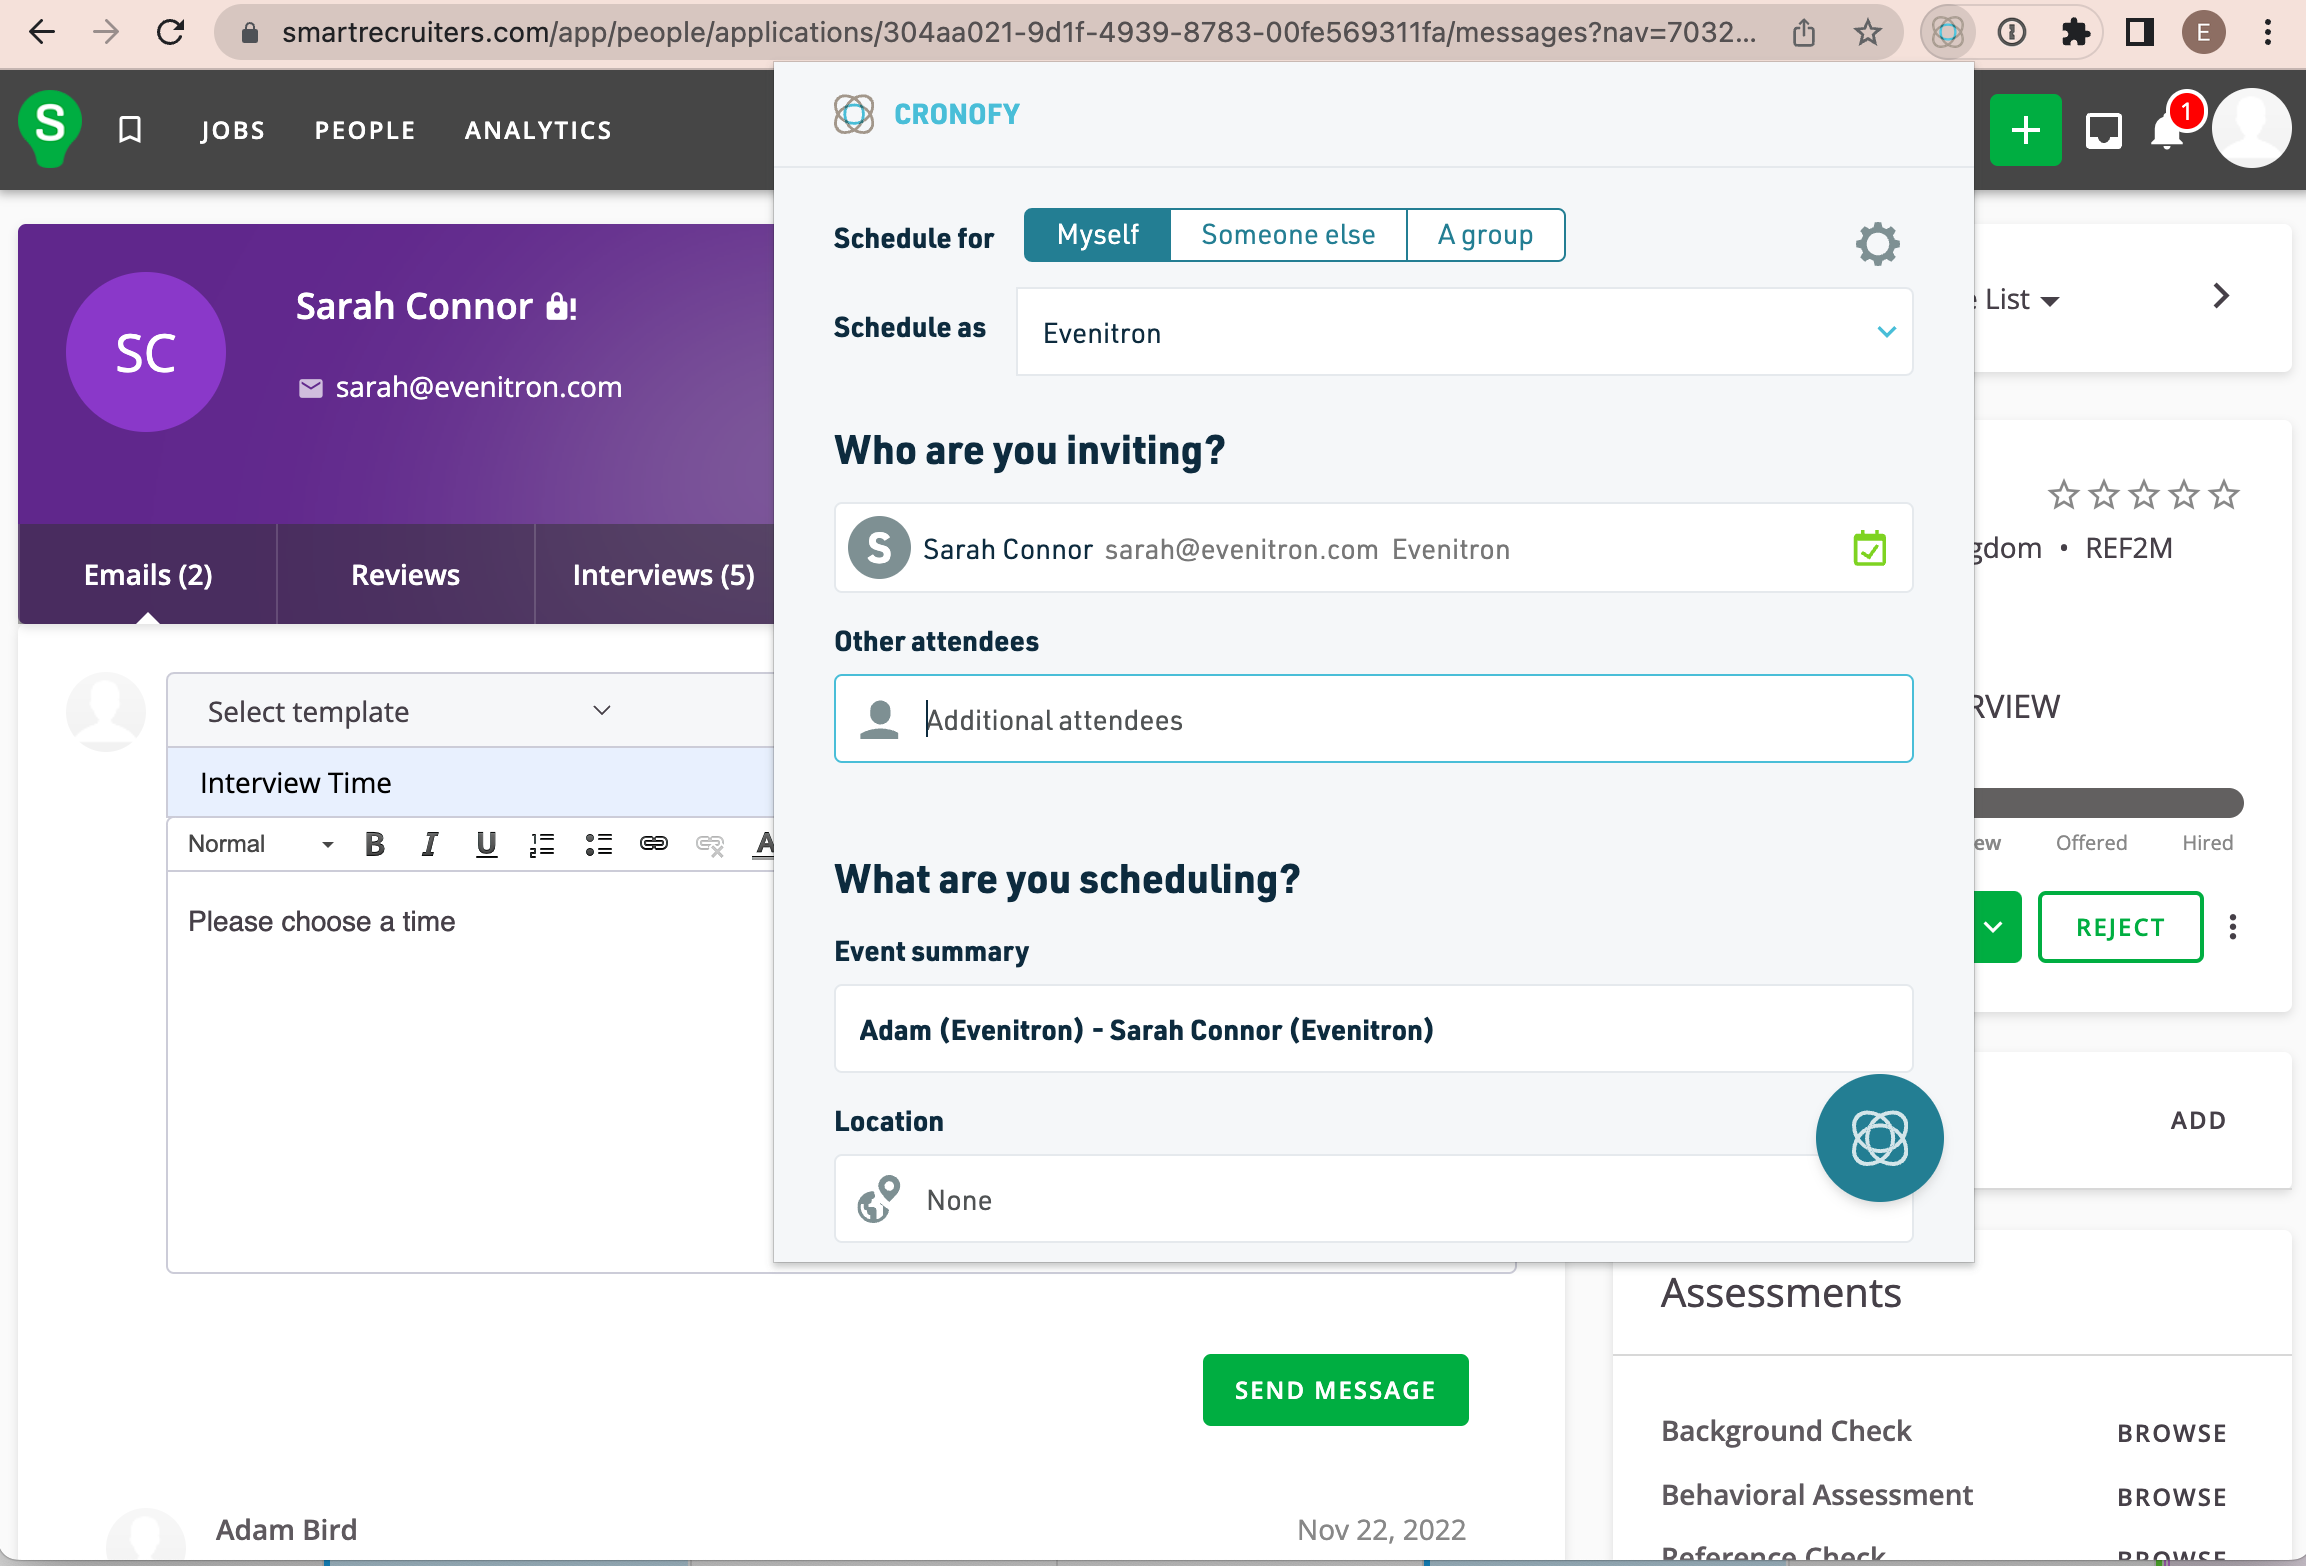Set the candidate's five-star rating to maximum
The height and width of the screenshot is (1566, 2306).
coord(2224,494)
